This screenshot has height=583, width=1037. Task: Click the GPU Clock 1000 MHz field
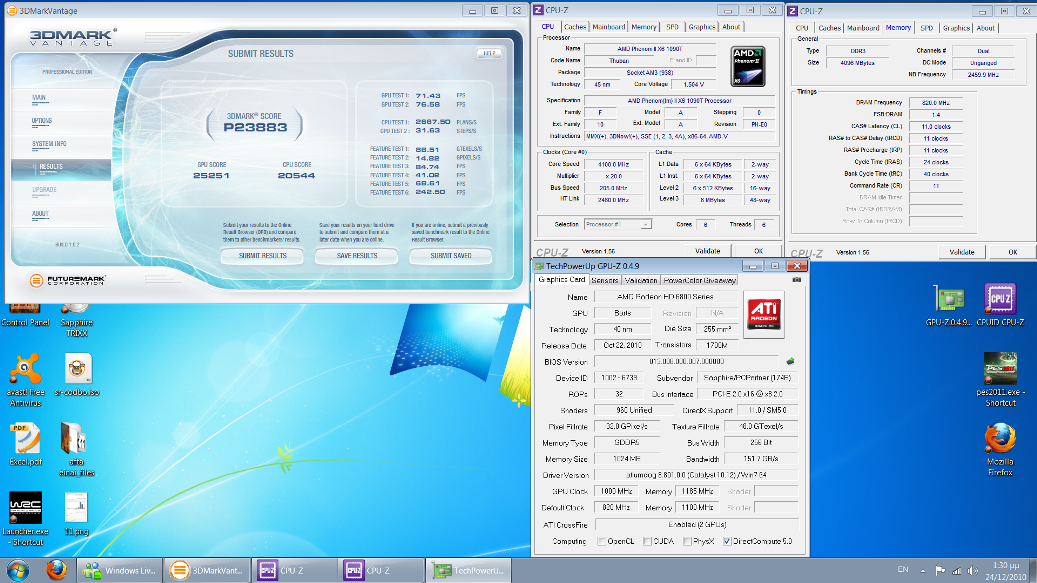point(616,492)
